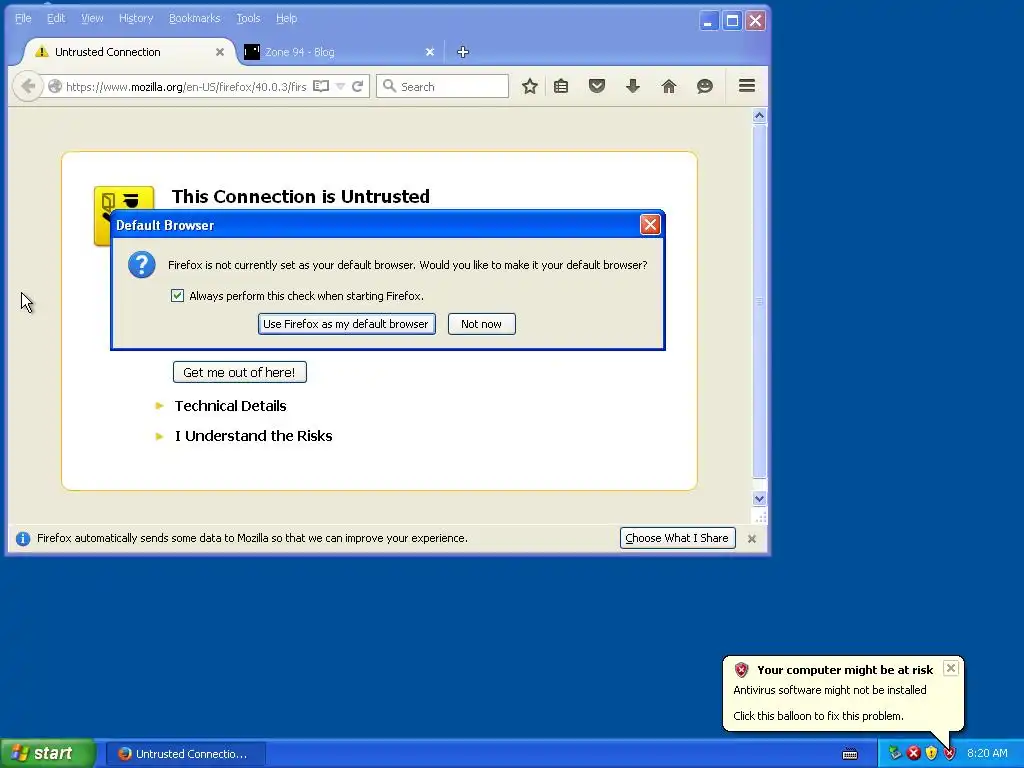1024x768 pixels.
Task: Open Firefox Hello chat icon
Action: (x=705, y=86)
